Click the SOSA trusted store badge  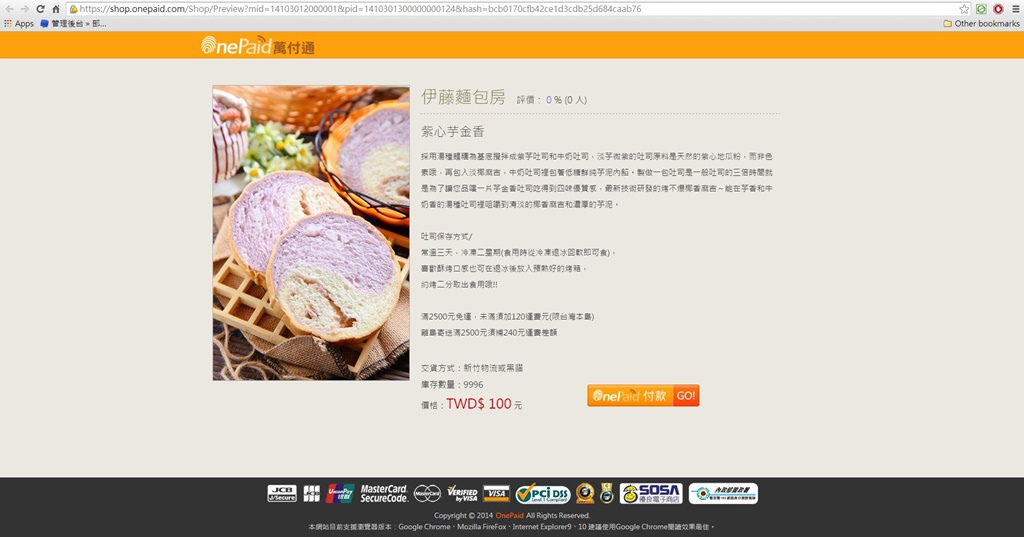[x=651, y=494]
